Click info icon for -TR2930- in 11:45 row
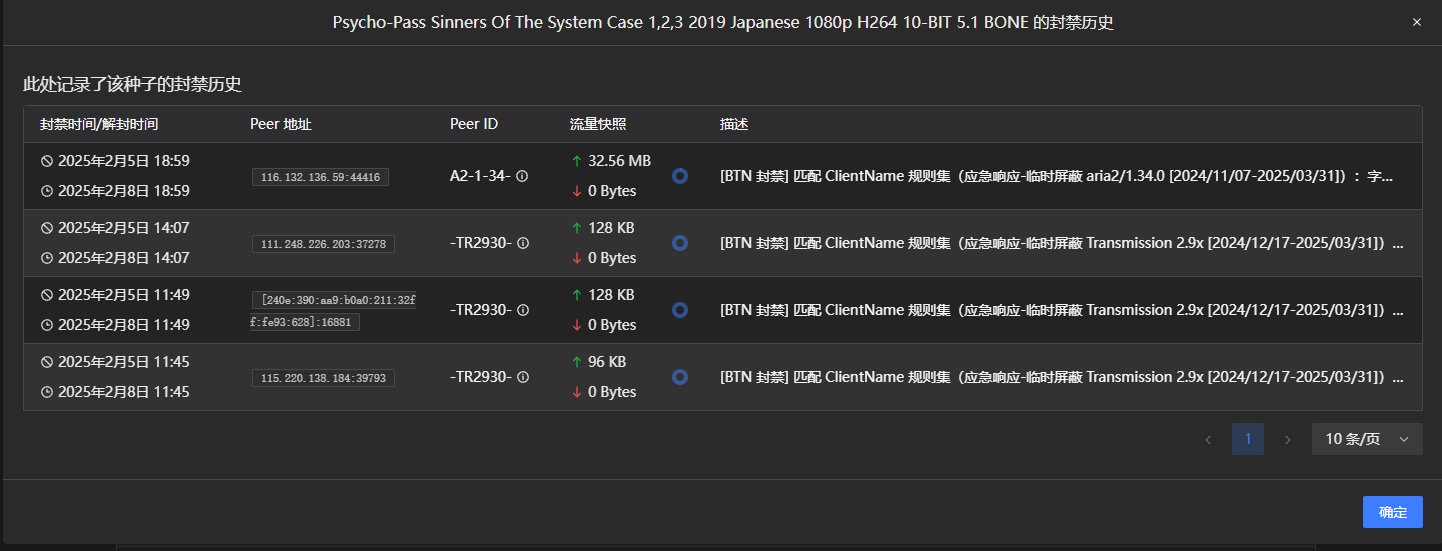 [522, 377]
